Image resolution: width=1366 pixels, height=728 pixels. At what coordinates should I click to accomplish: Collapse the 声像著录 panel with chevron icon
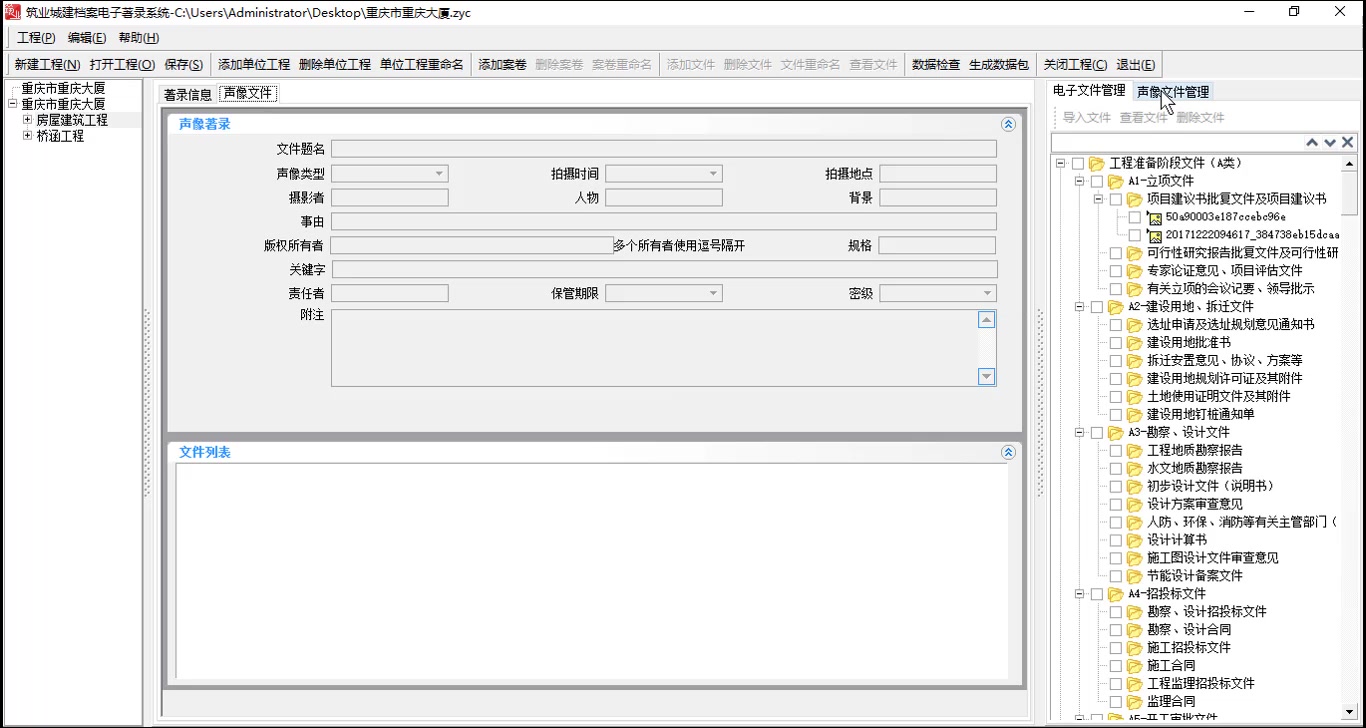pos(1008,124)
